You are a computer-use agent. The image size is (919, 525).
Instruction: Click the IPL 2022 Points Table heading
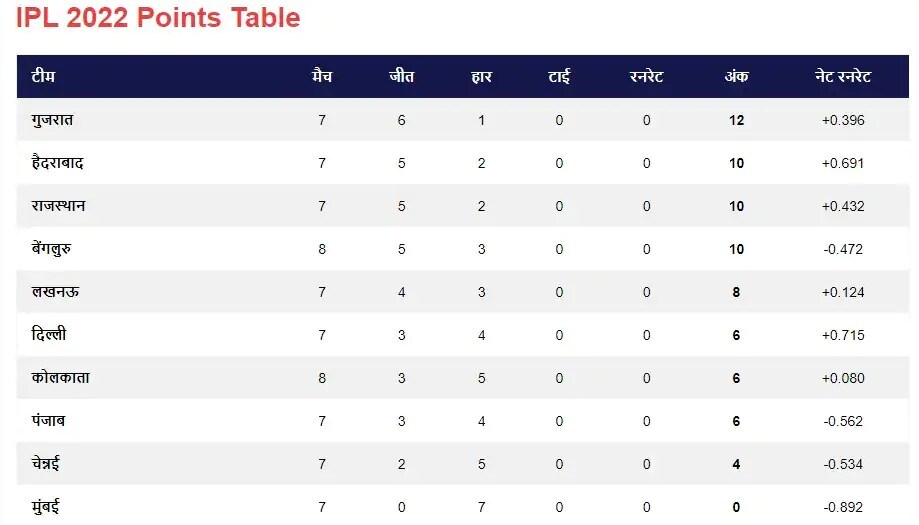158,18
